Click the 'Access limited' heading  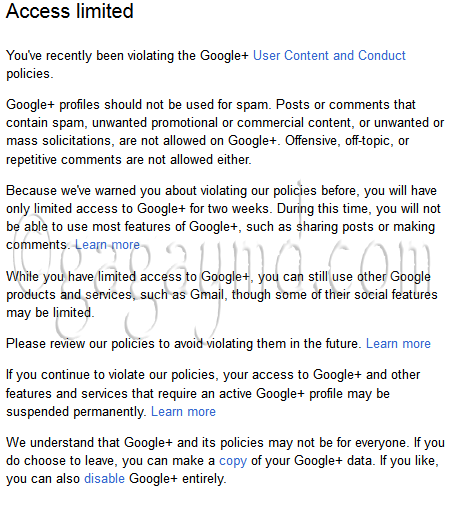(70, 11)
